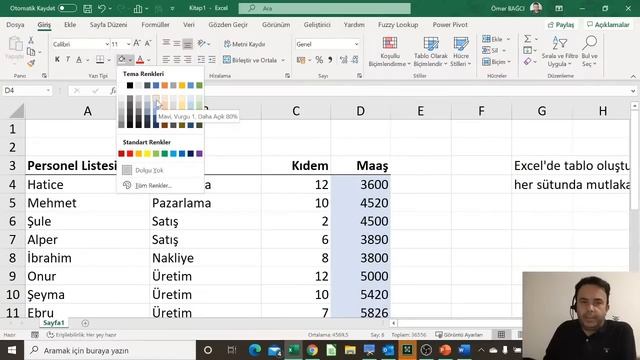
Task: Decrease font size with smaller A icon
Action: [148, 43]
